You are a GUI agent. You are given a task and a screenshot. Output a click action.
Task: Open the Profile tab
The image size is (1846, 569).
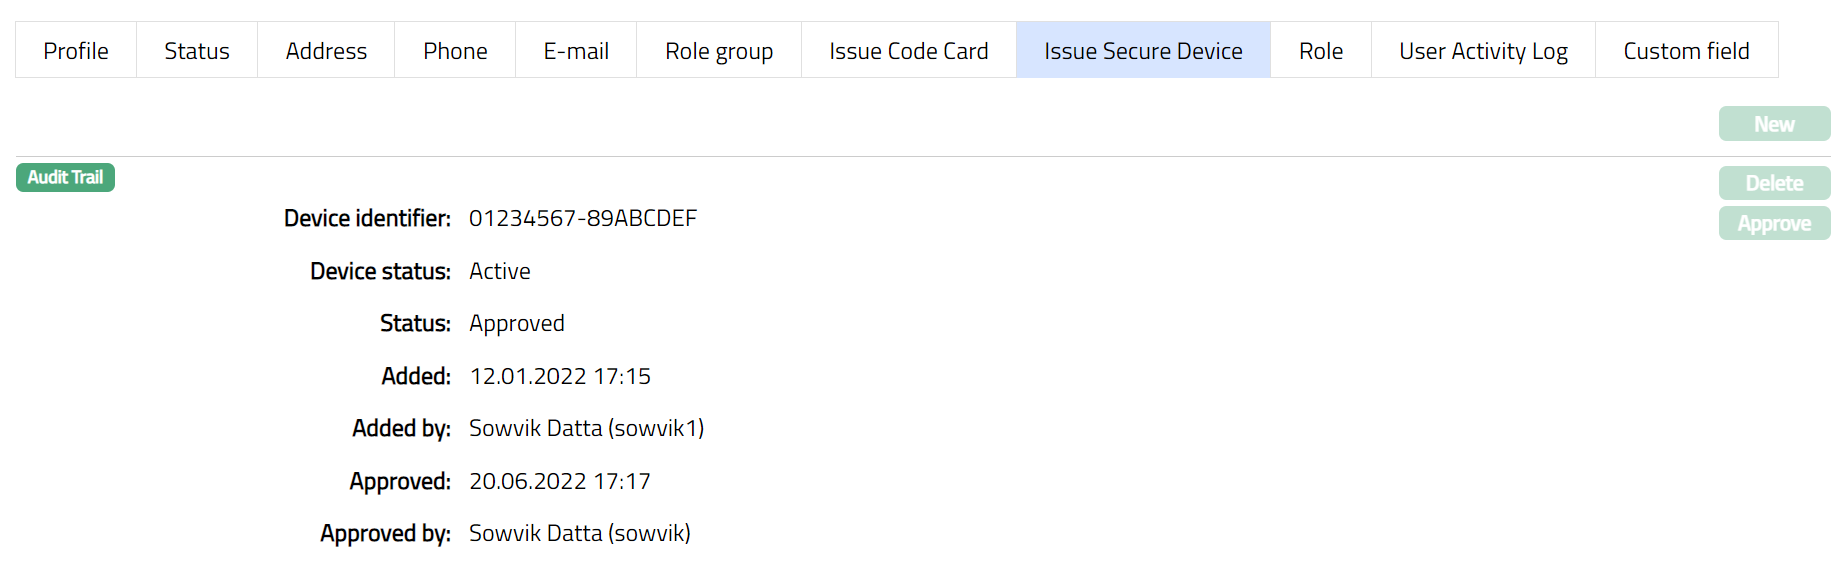76,51
